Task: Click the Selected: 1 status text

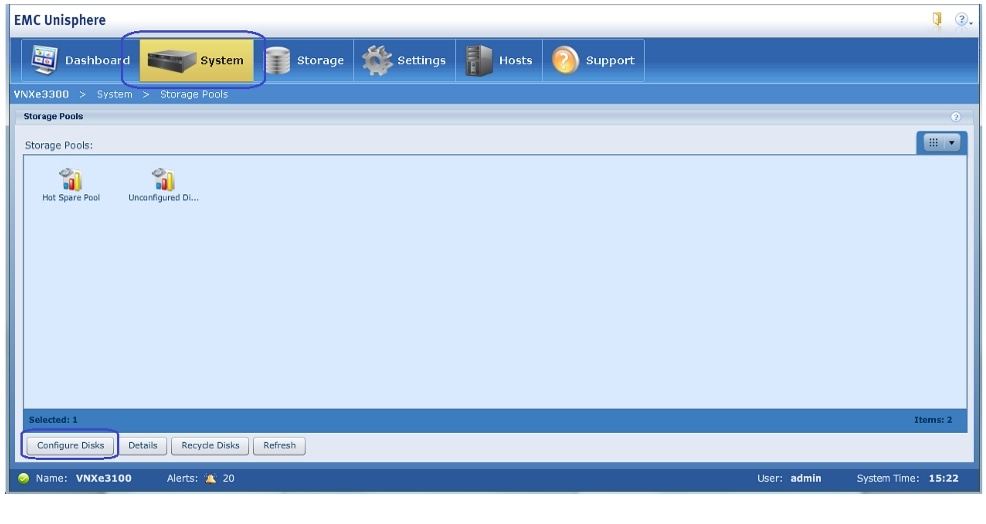Action: pos(53,420)
